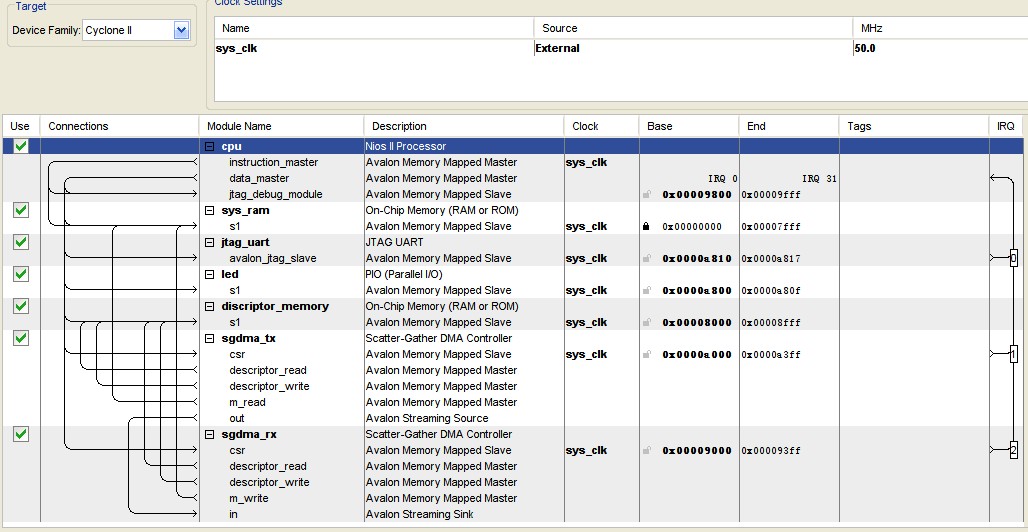Edit base address 0x0000a810
Image resolution: width=1028 pixels, height=532 pixels.
click(x=697, y=258)
